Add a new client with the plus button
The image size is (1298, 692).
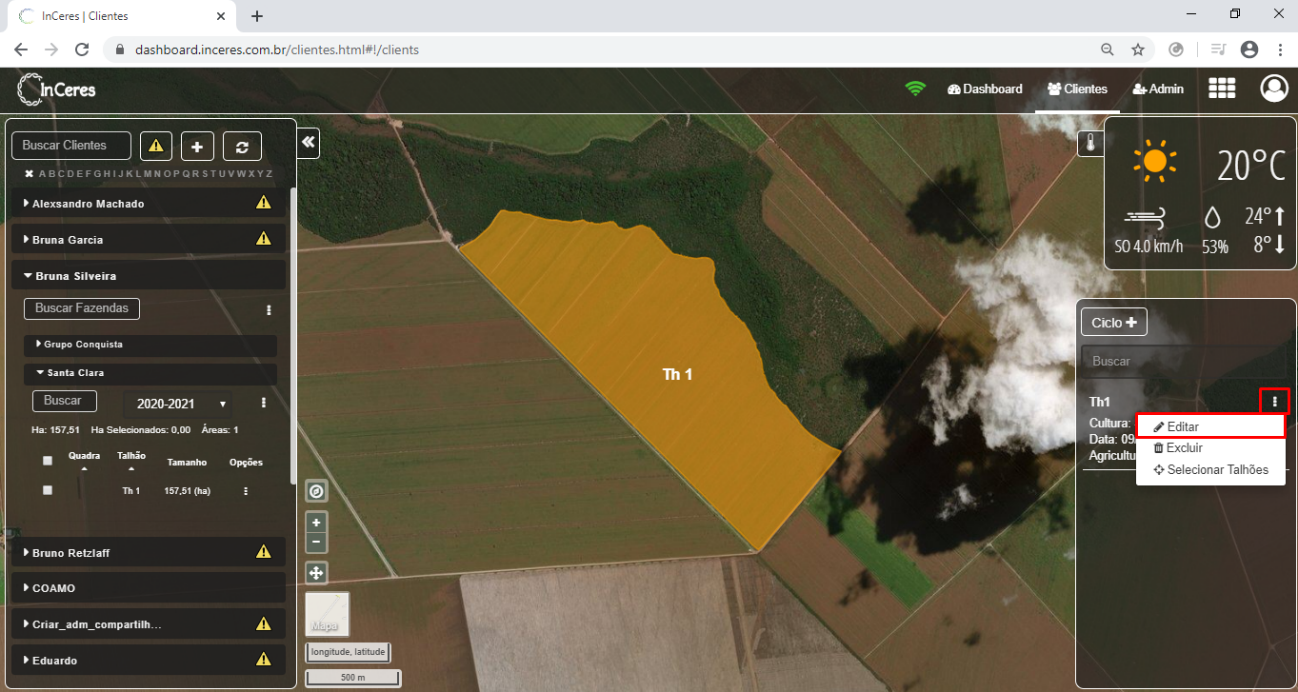(197, 146)
